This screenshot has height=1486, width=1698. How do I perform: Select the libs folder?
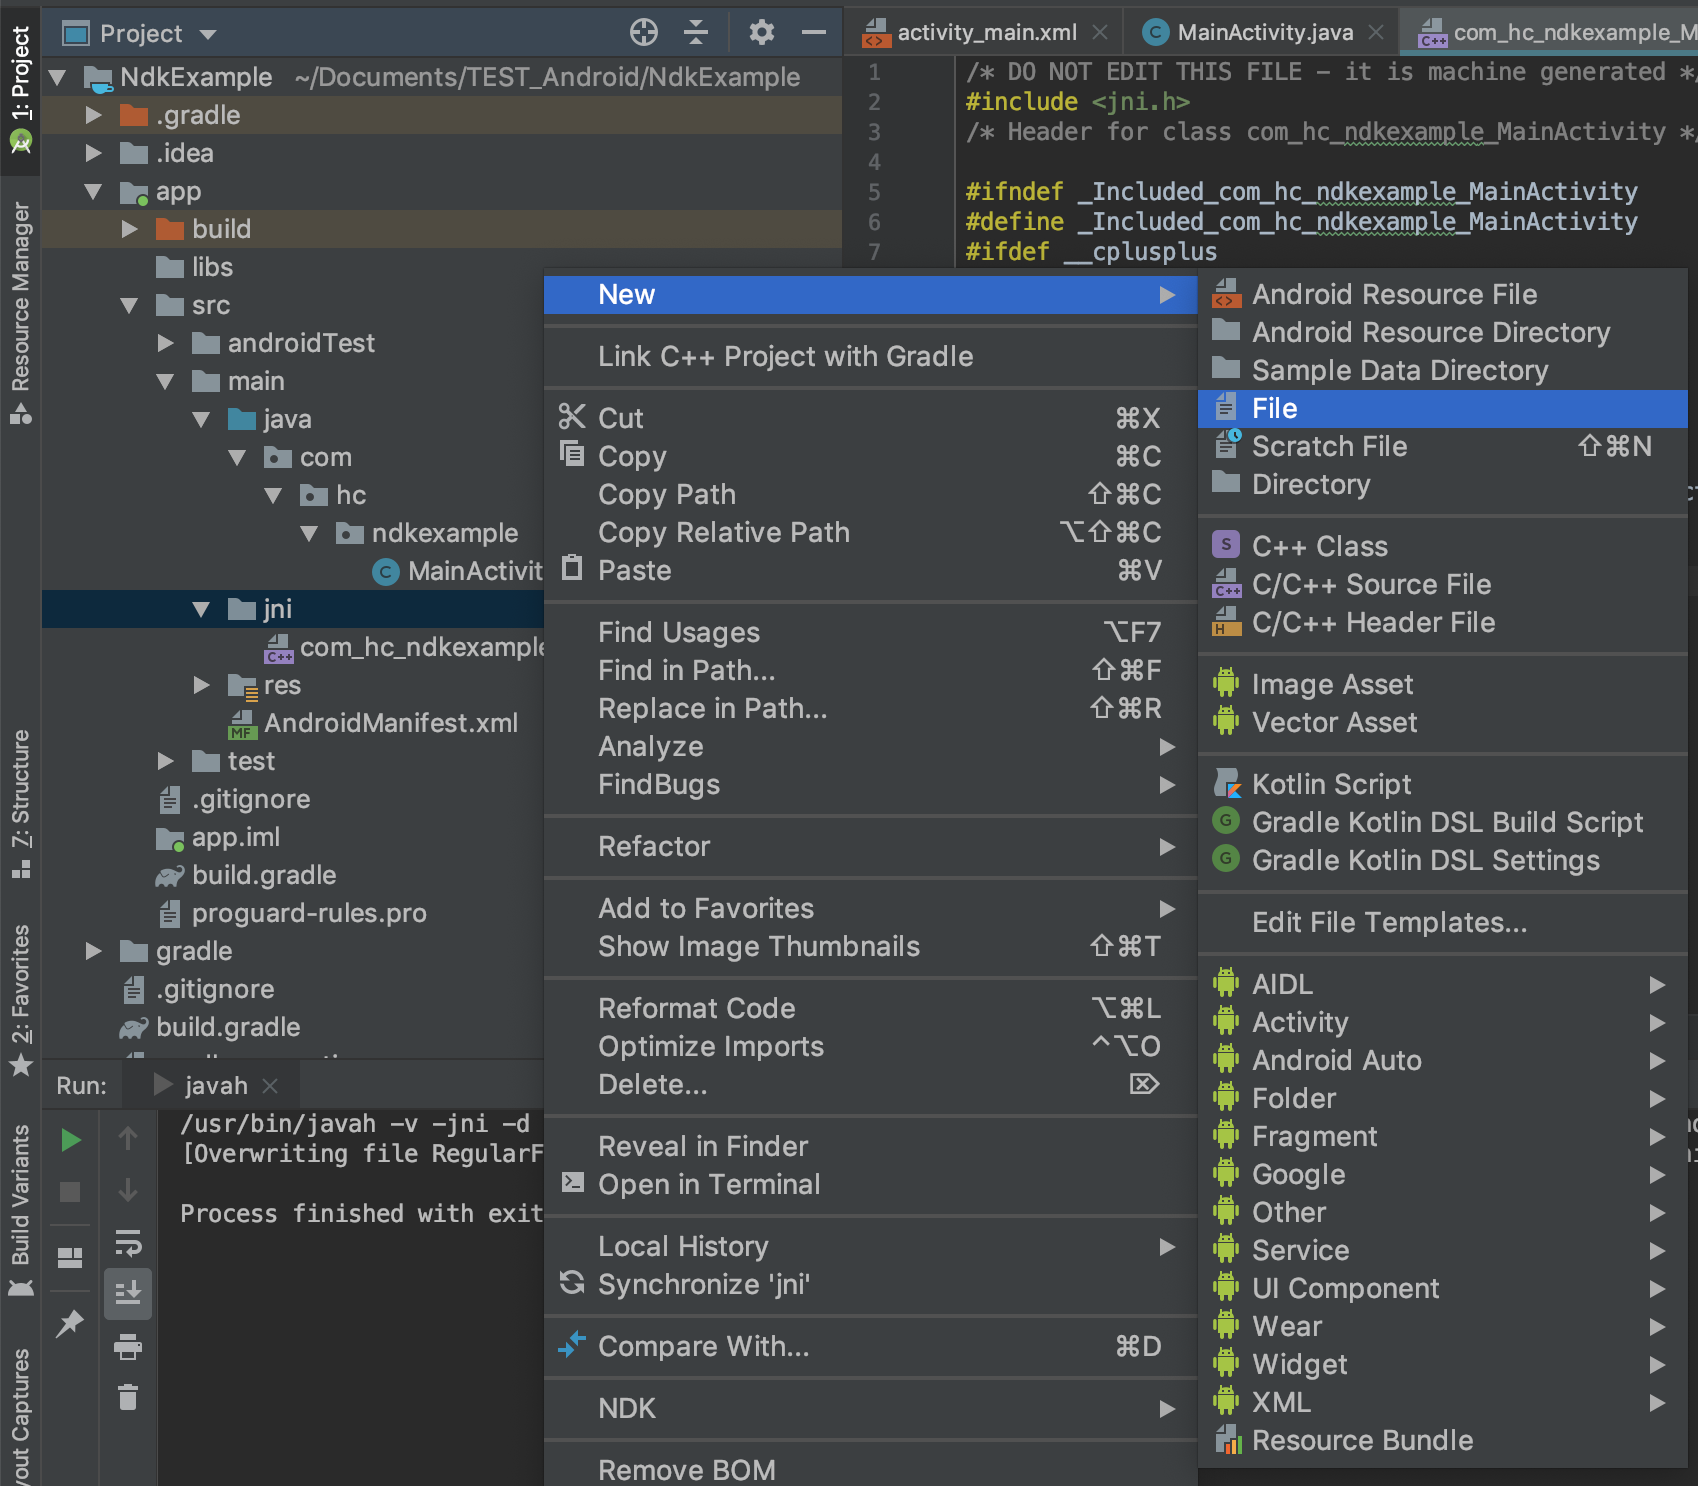point(212,267)
